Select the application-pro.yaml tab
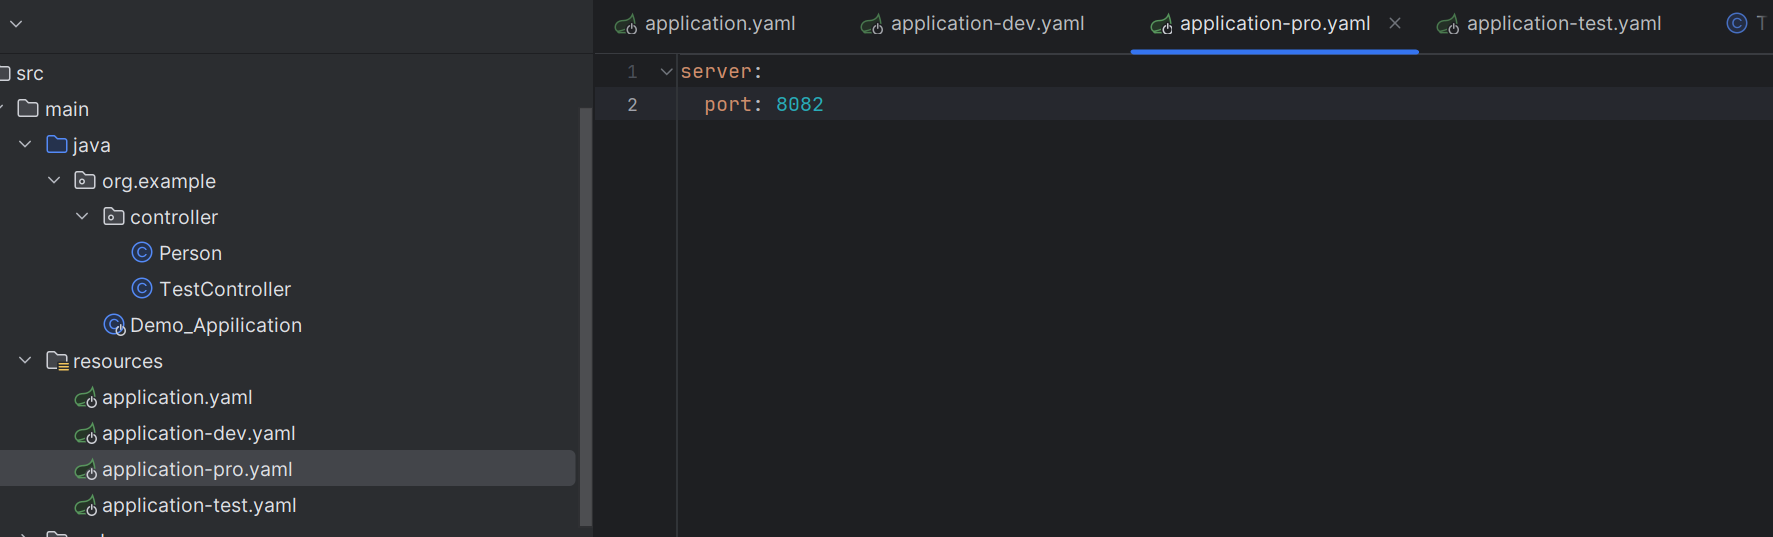This screenshot has width=1773, height=537. 1275,24
